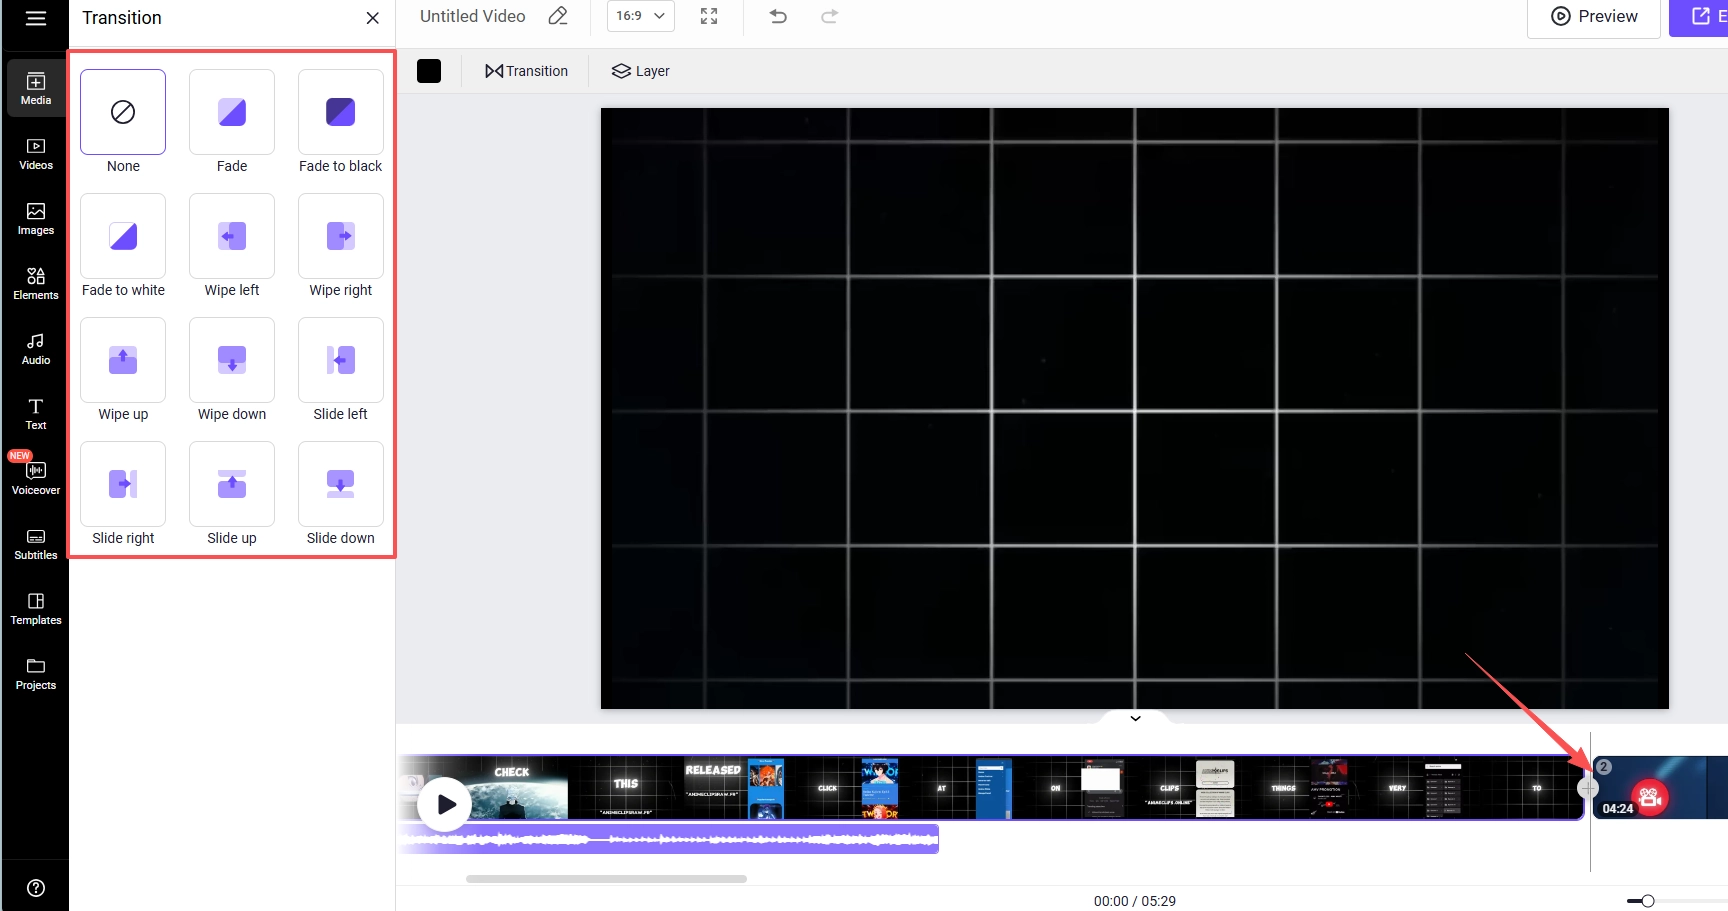
Task: Open the background color swatch
Action: [429, 70]
